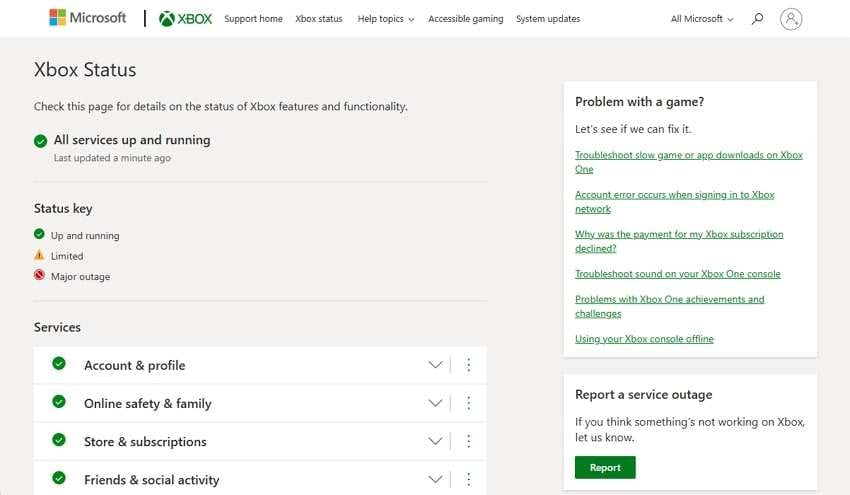Screen dimensions: 850x495
Task: Open Problems with Xbox One achievements link
Action: (x=669, y=306)
